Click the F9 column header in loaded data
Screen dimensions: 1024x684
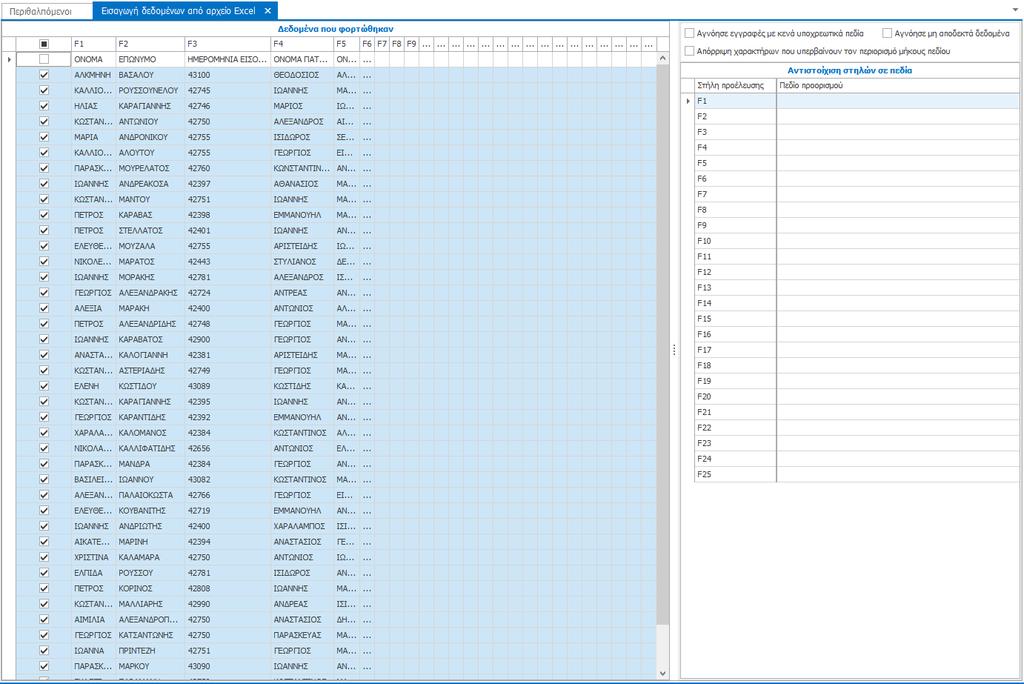coord(411,44)
